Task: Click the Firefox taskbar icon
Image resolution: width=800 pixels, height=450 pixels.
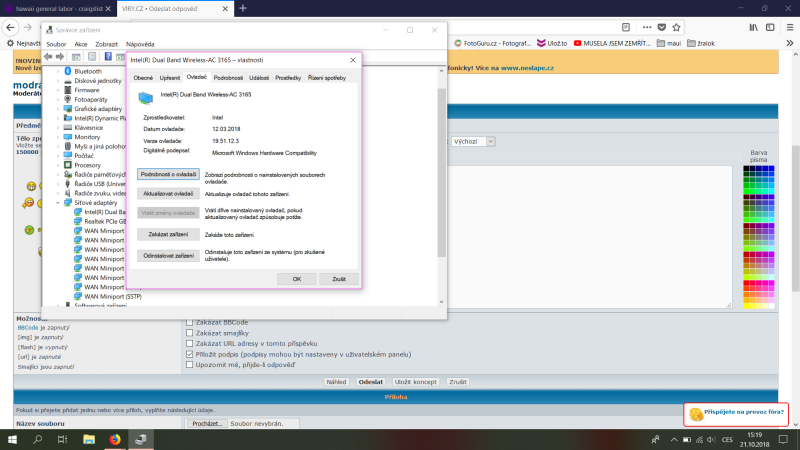Action: point(115,439)
